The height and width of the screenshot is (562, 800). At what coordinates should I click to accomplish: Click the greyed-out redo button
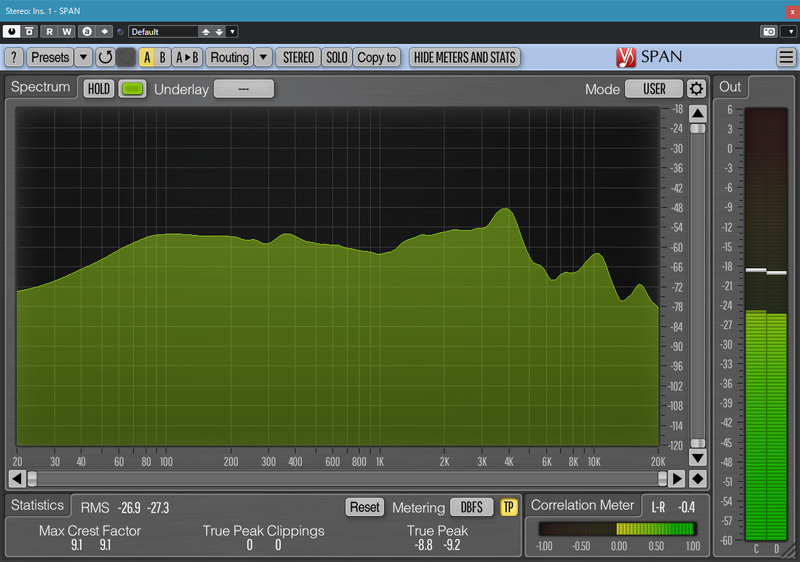[126, 57]
